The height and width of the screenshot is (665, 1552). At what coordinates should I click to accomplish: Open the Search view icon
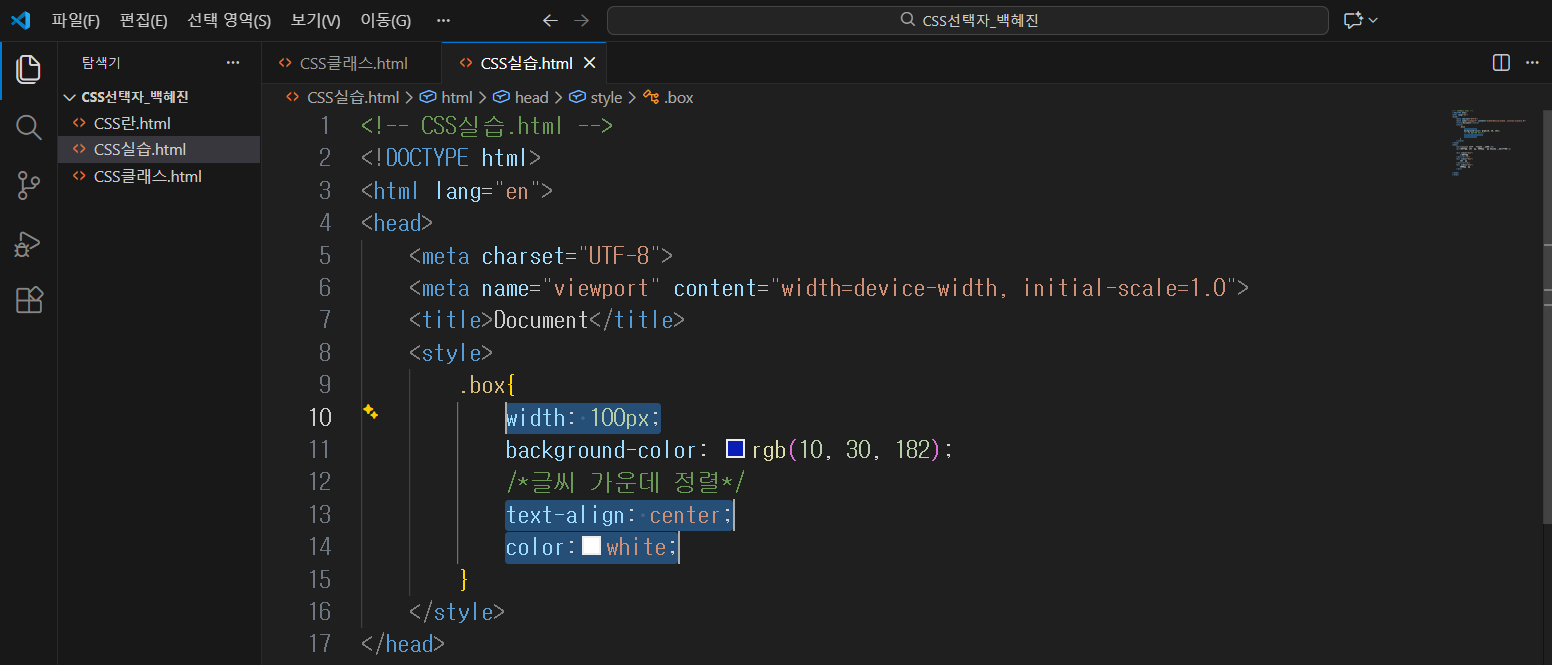[29, 127]
